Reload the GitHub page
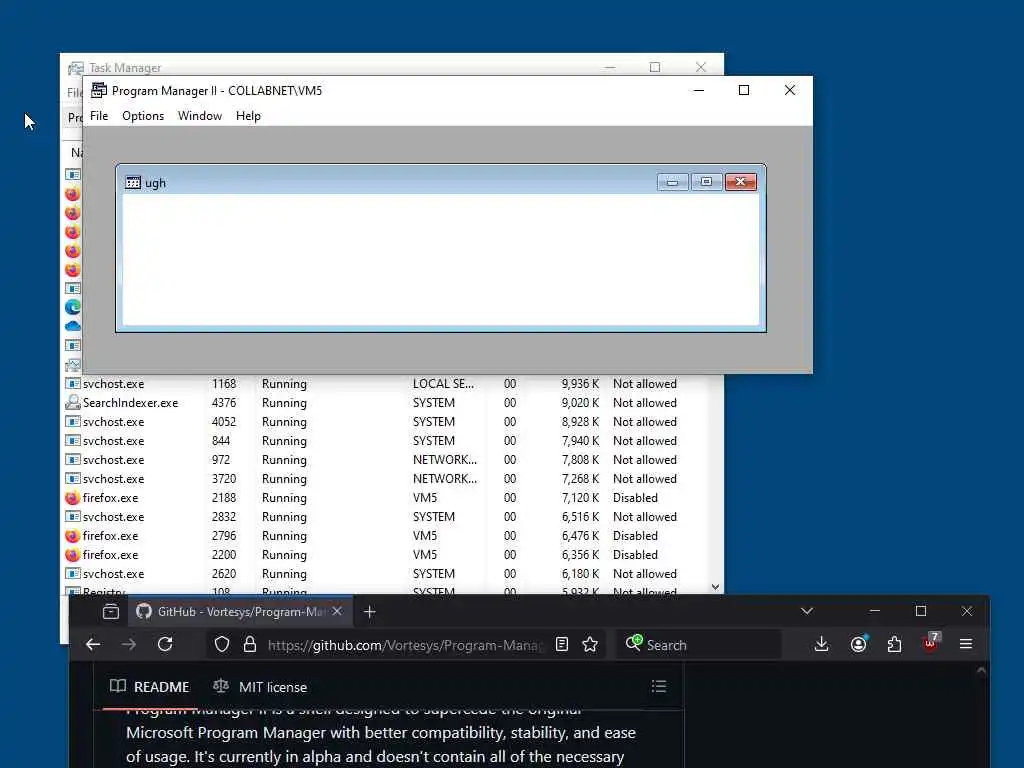 tap(165, 645)
